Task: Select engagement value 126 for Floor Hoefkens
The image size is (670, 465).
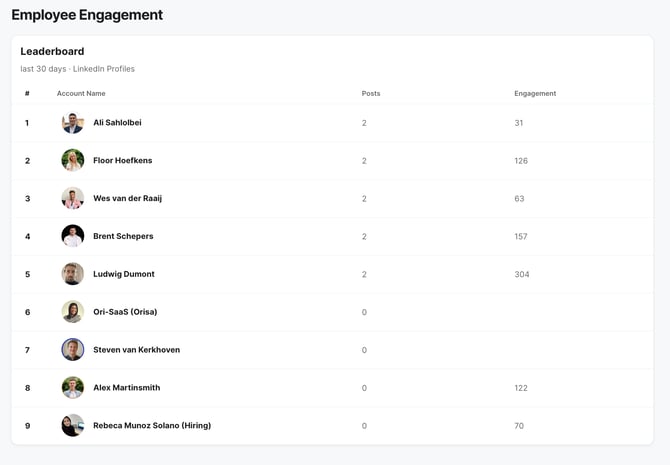Action: (521, 161)
